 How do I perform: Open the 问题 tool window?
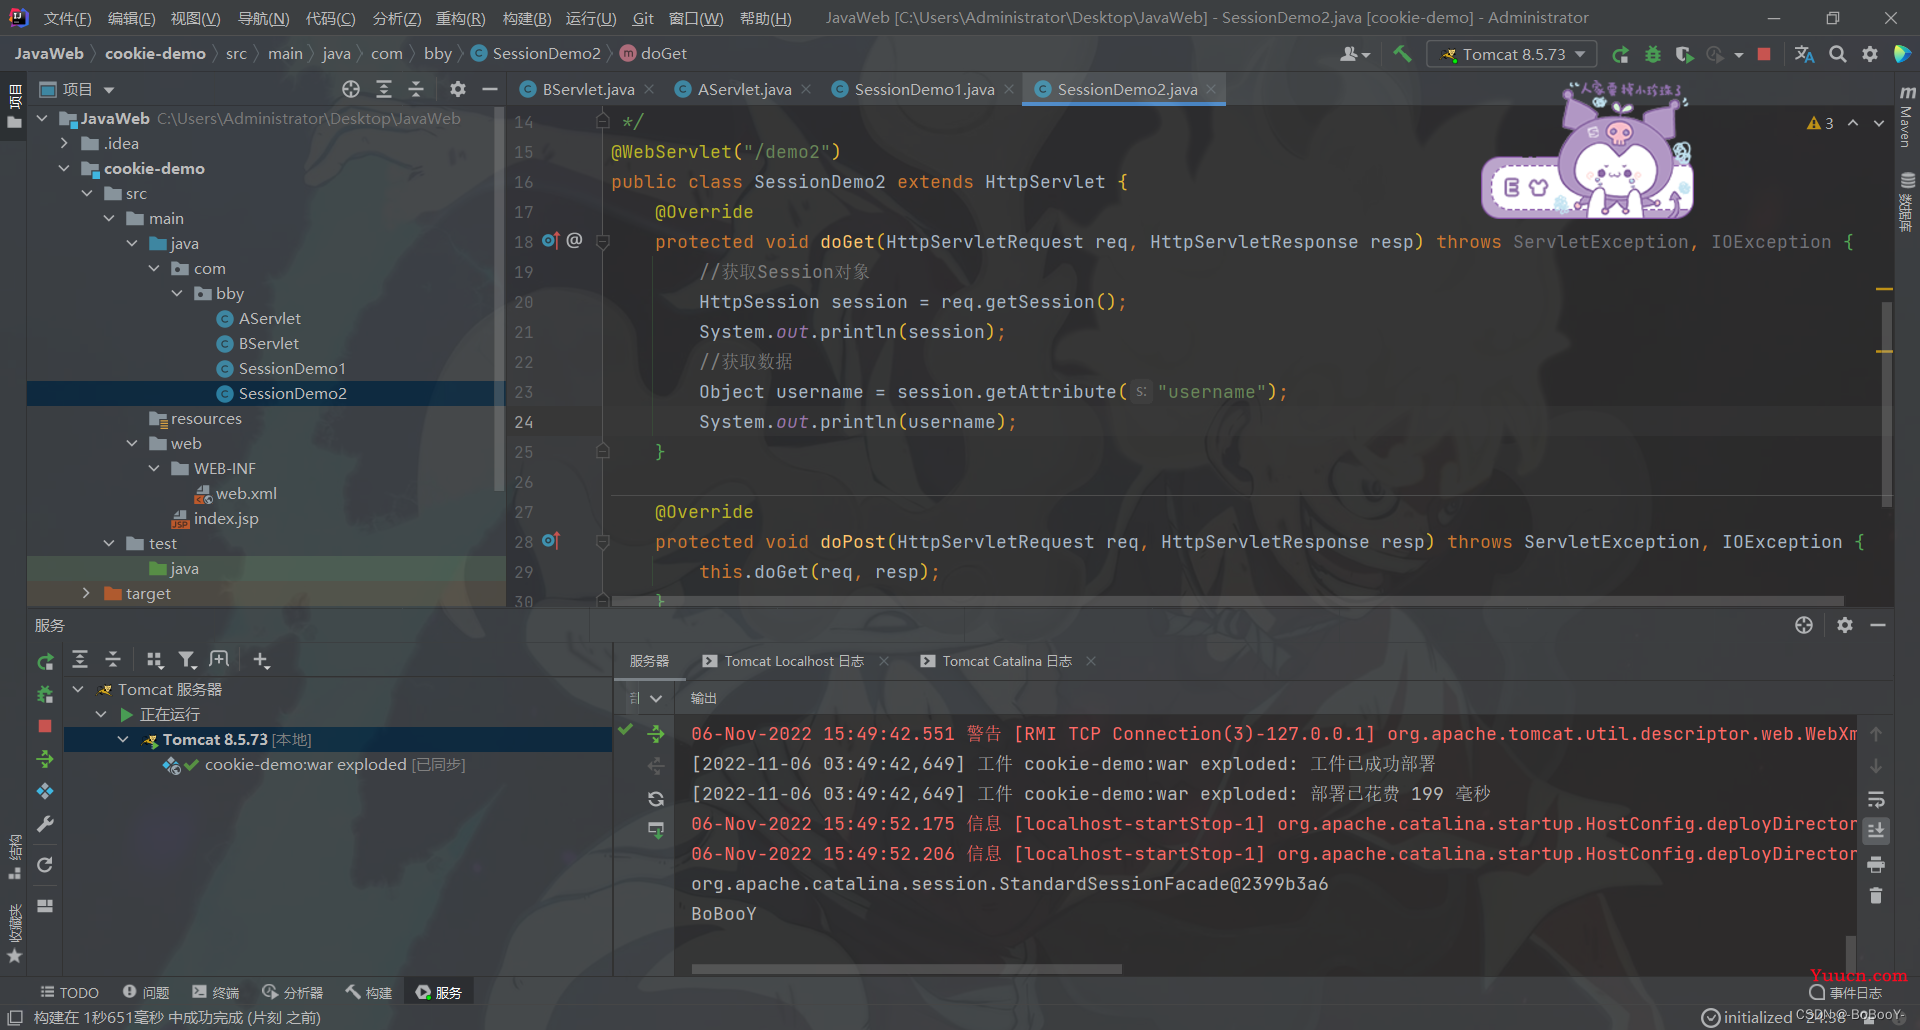tap(146, 992)
